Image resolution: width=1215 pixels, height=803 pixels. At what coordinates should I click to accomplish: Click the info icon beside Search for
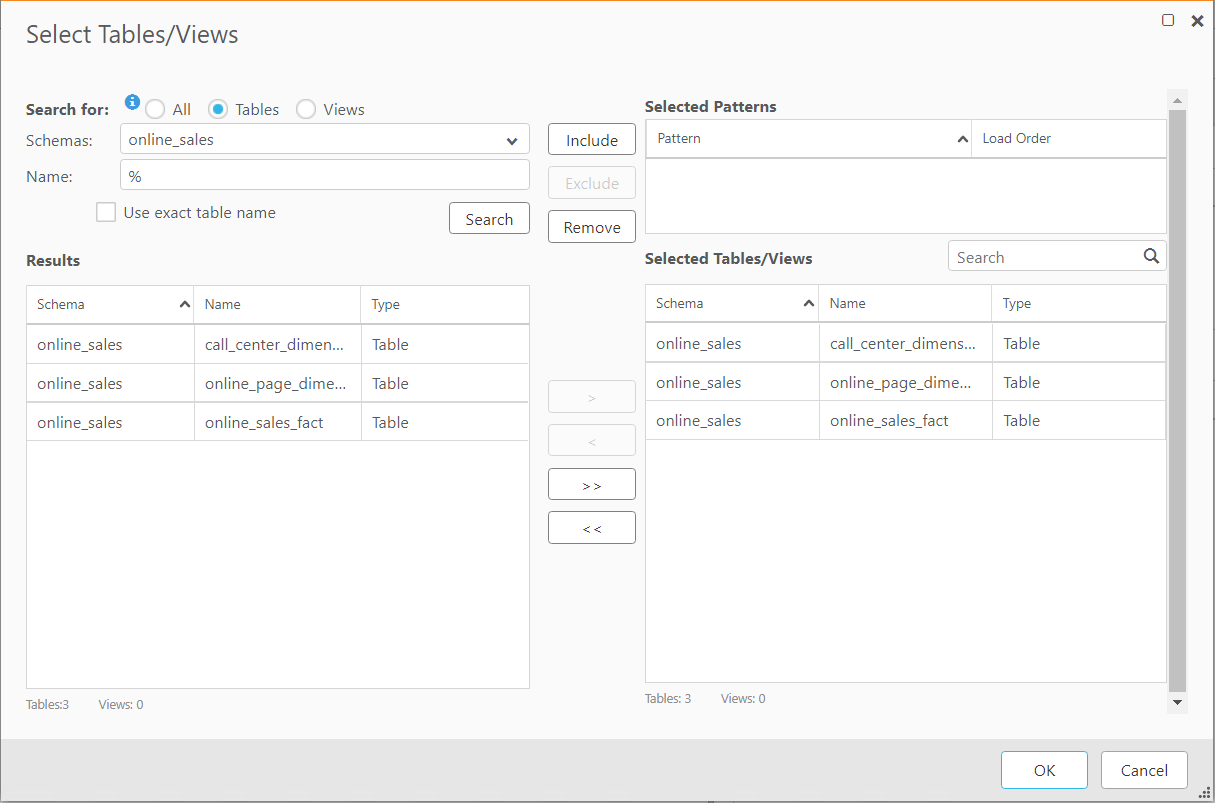click(132, 102)
